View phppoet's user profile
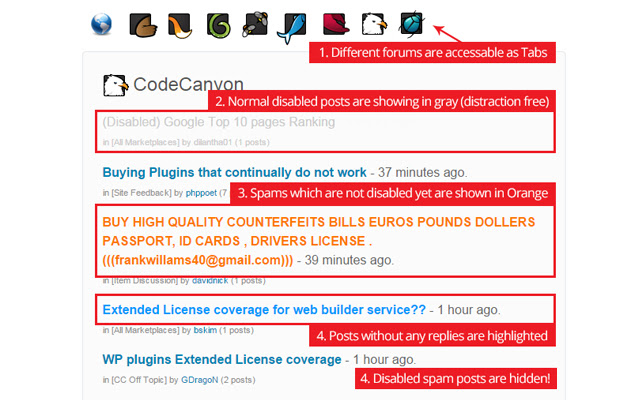 201,193
